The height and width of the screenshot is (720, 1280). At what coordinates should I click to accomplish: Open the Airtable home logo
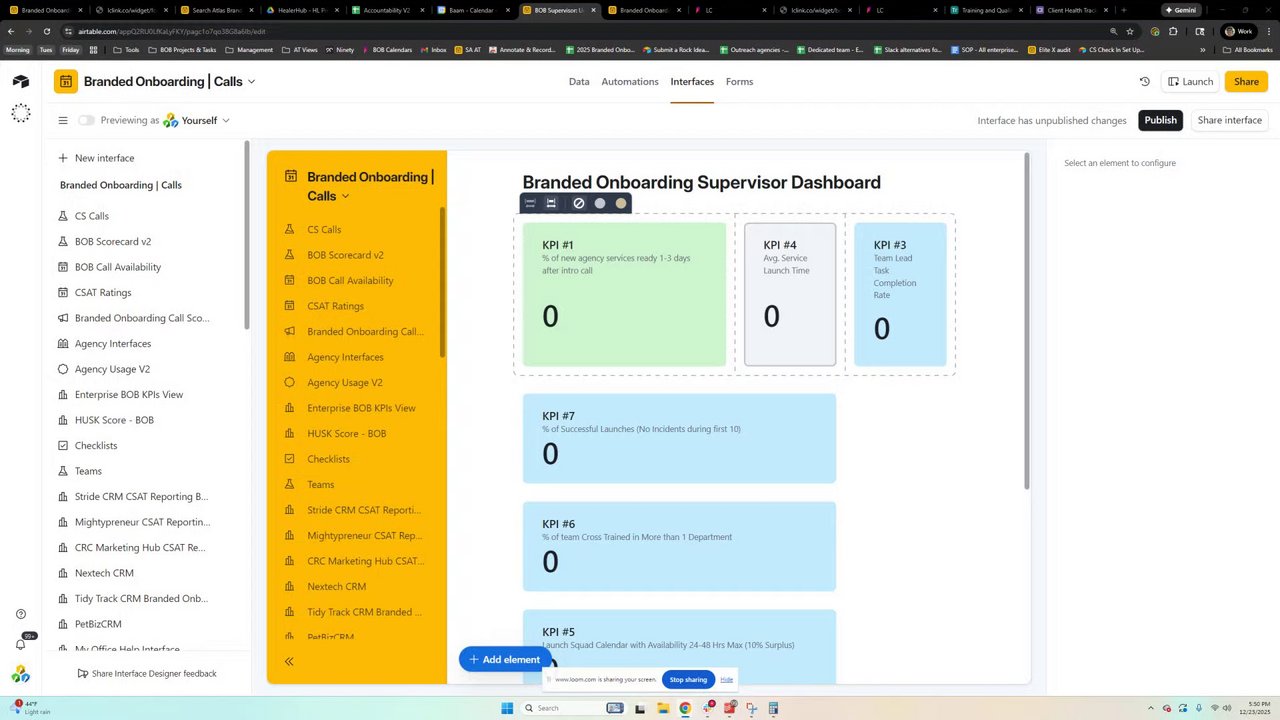click(21, 81)
